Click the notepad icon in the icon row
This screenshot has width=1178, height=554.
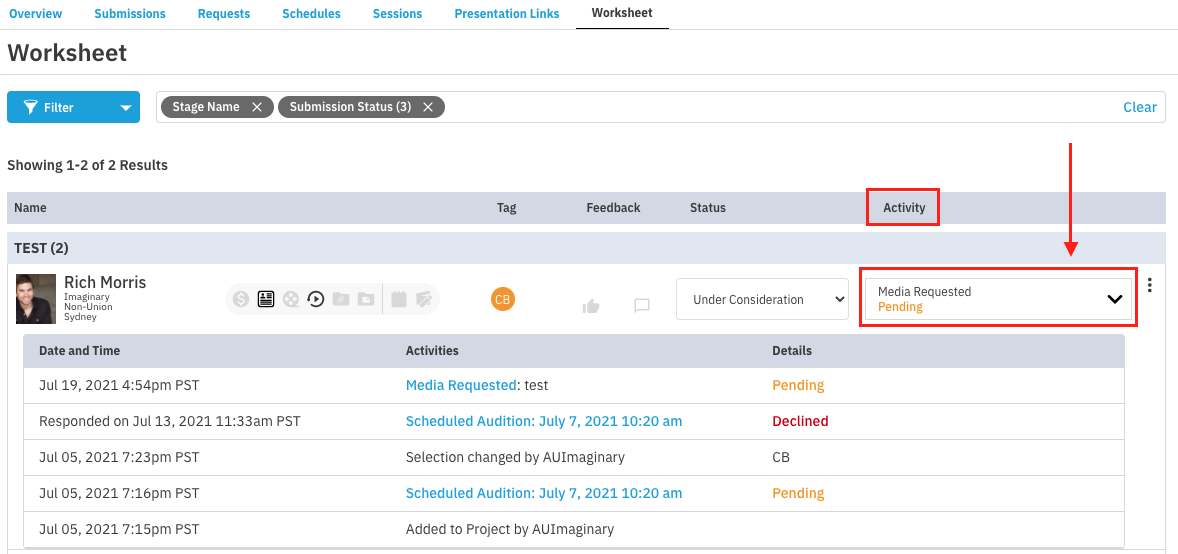(x=400, y=298)
